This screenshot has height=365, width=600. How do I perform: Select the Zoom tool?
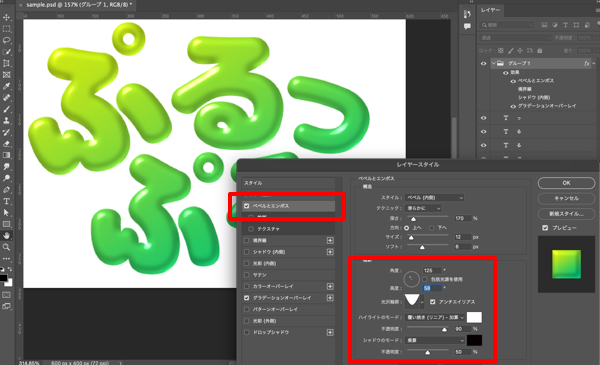pyautogui.click(x=7, y=247)
